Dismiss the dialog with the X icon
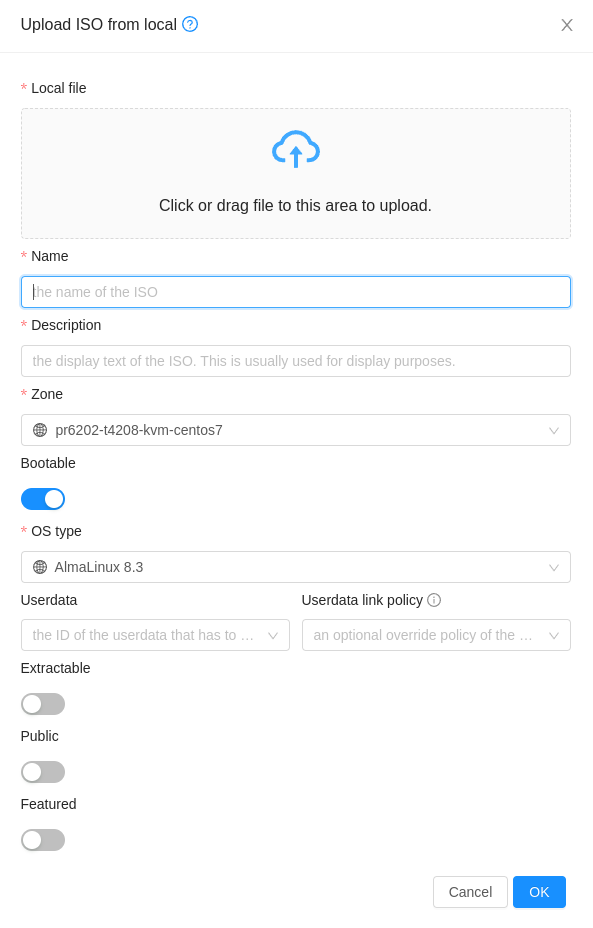This screenshot has height=928, width=593. pyautogui.click(x=567, y=25)
